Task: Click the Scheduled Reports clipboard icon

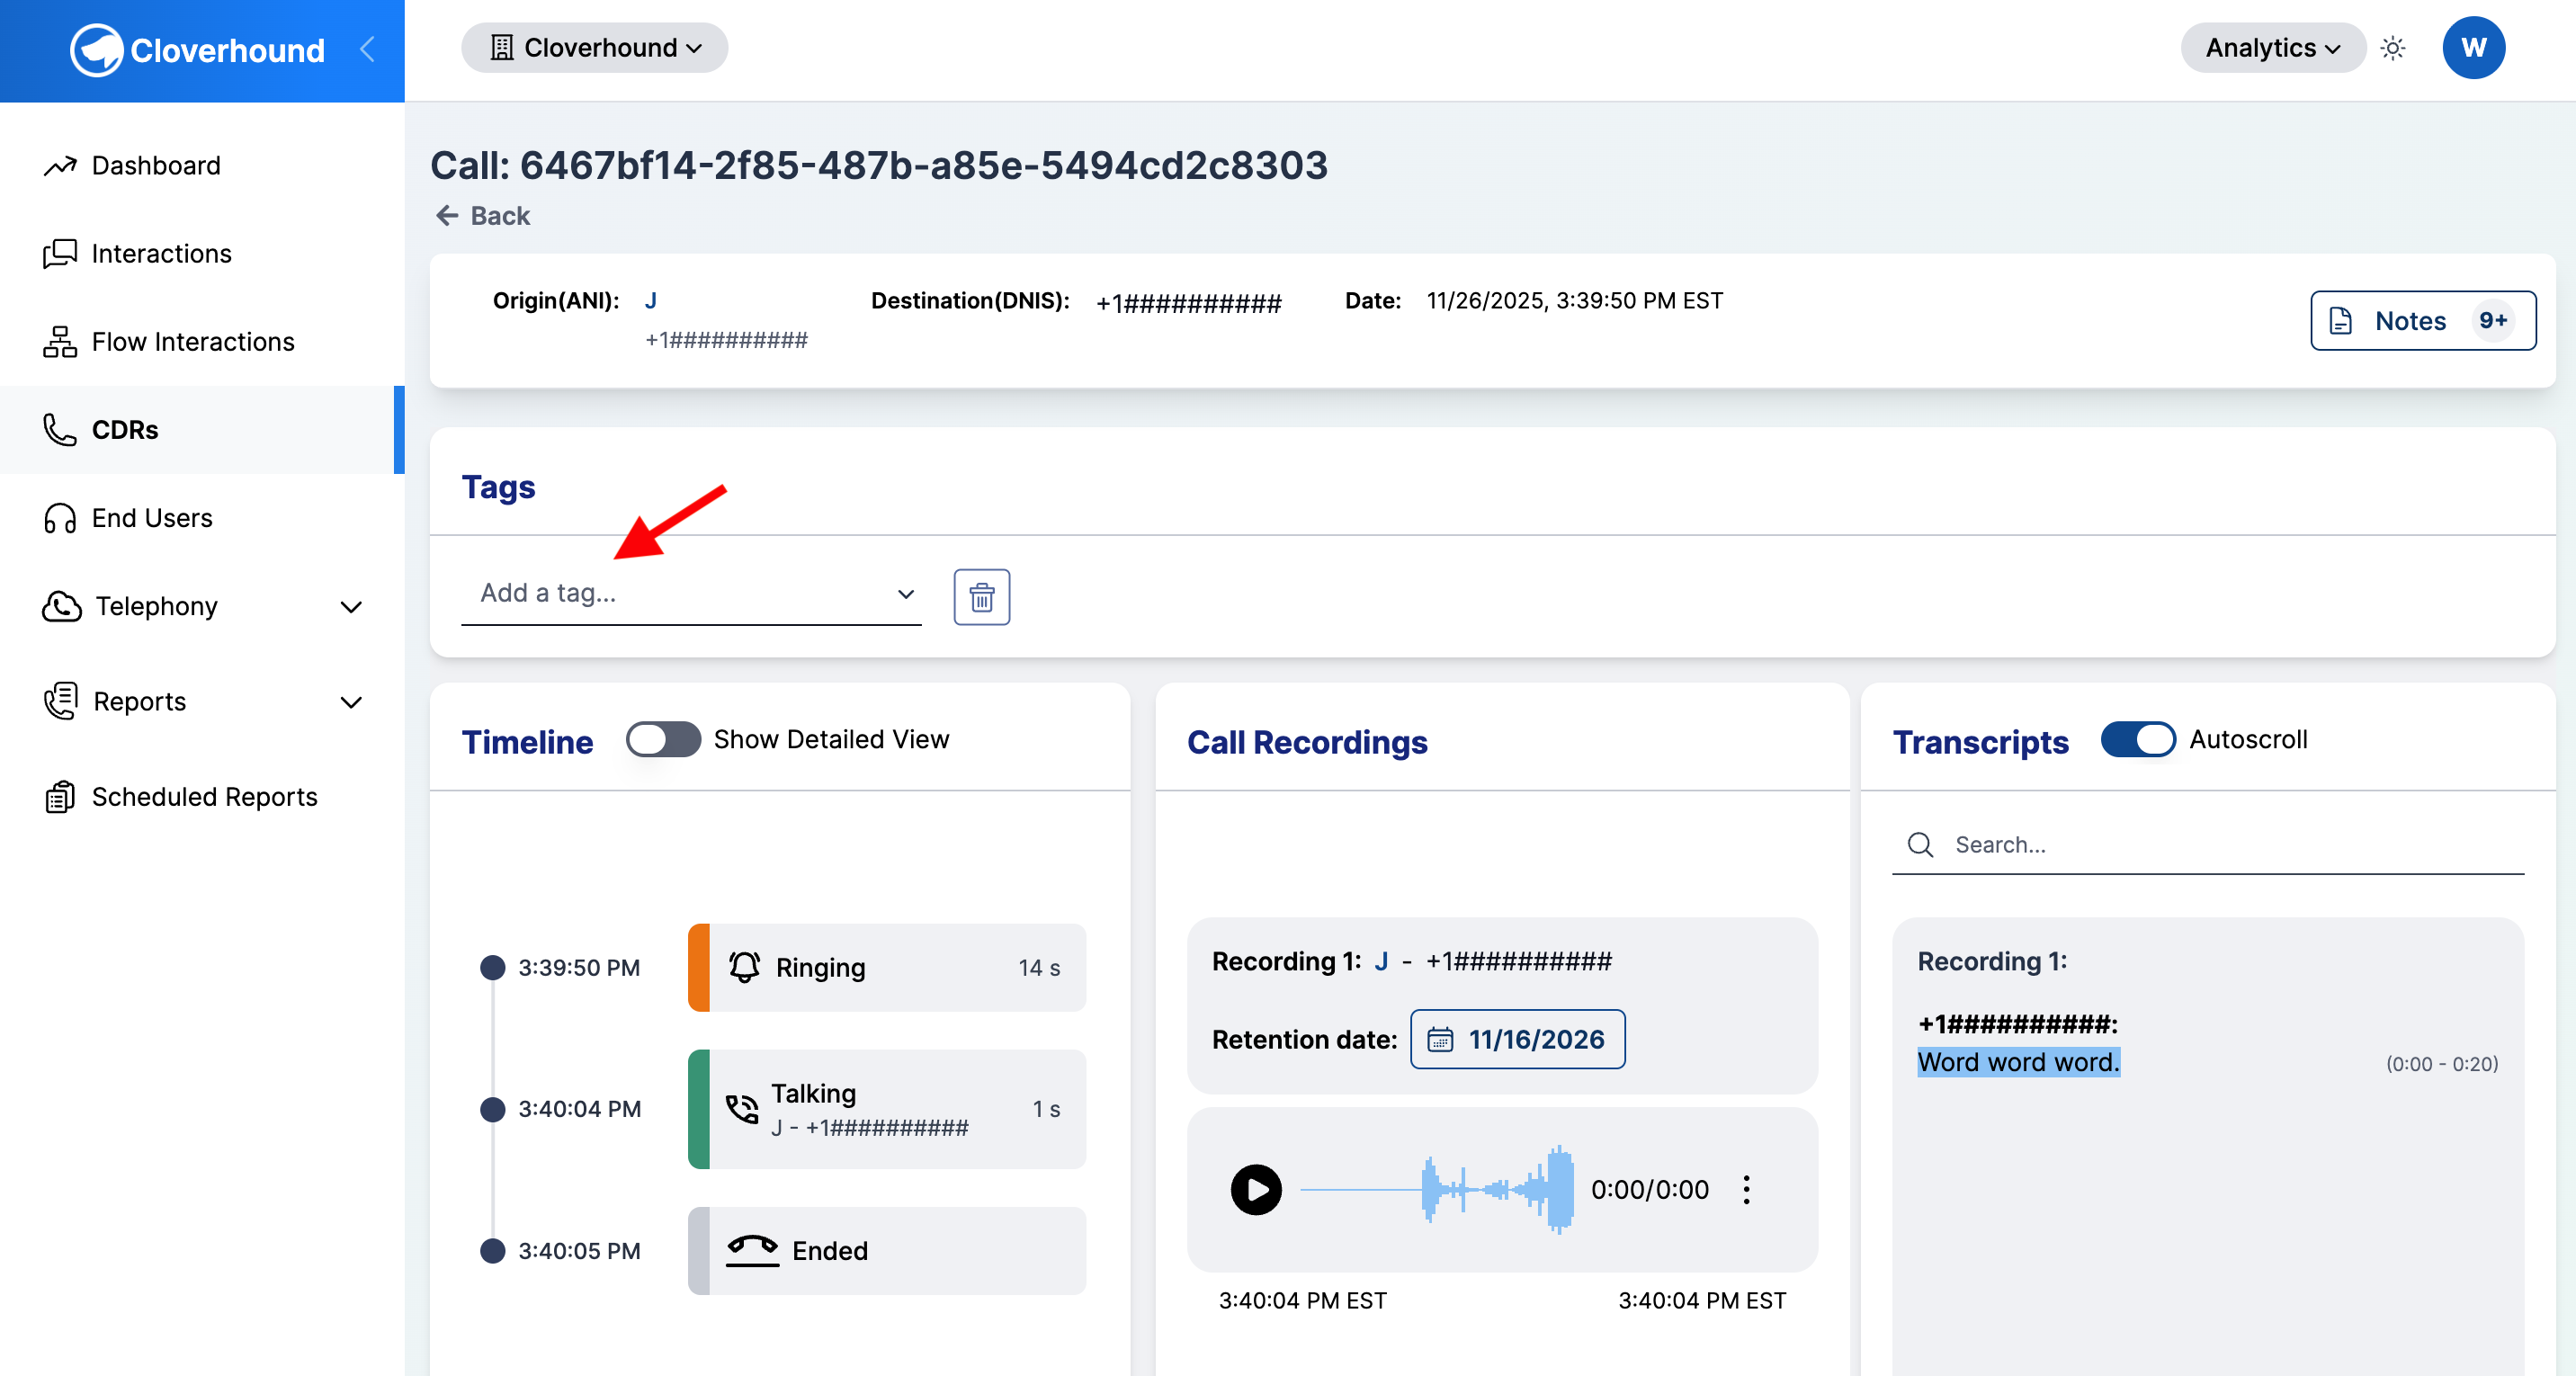Action: coord(59,797)
